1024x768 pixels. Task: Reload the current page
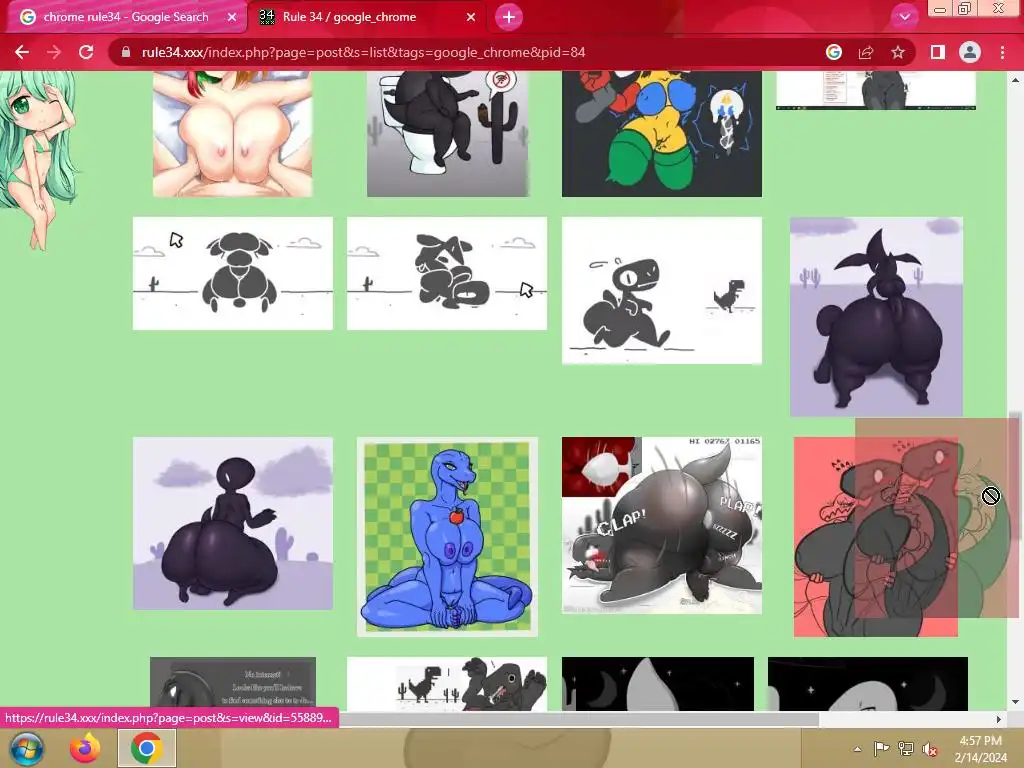[86, 52]
